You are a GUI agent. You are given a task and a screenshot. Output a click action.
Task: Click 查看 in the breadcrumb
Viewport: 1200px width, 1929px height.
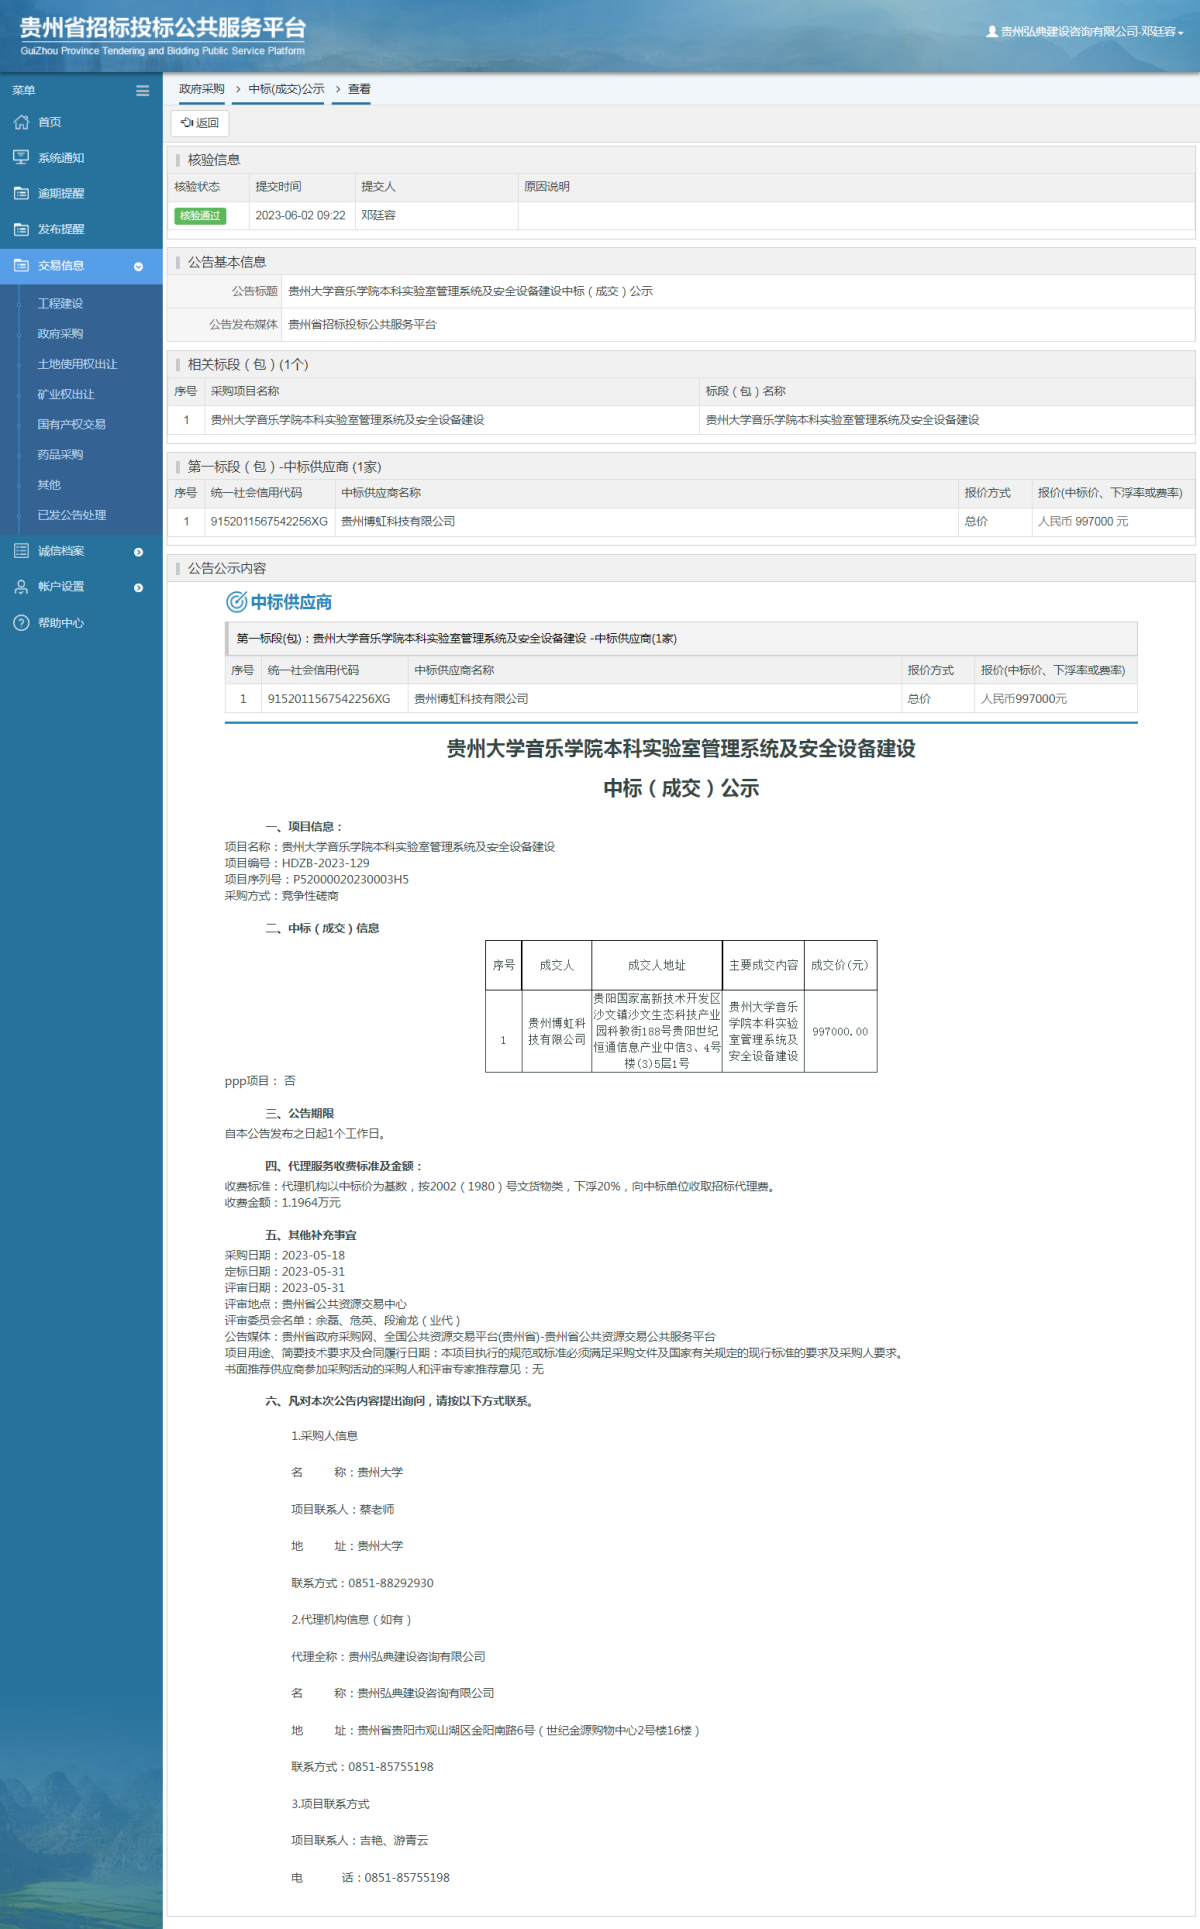click(x=359, y=89)
